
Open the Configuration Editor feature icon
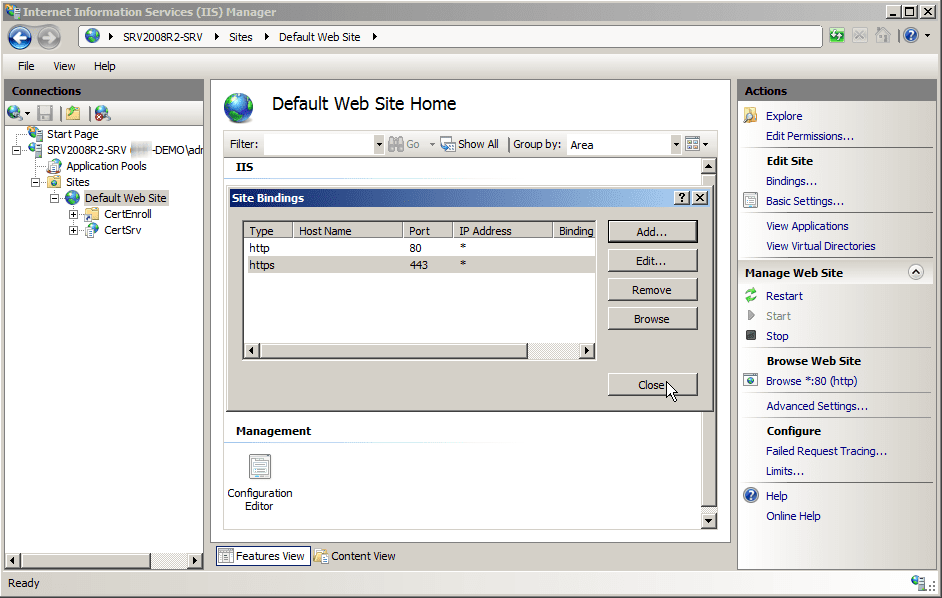tap(260, 466)
